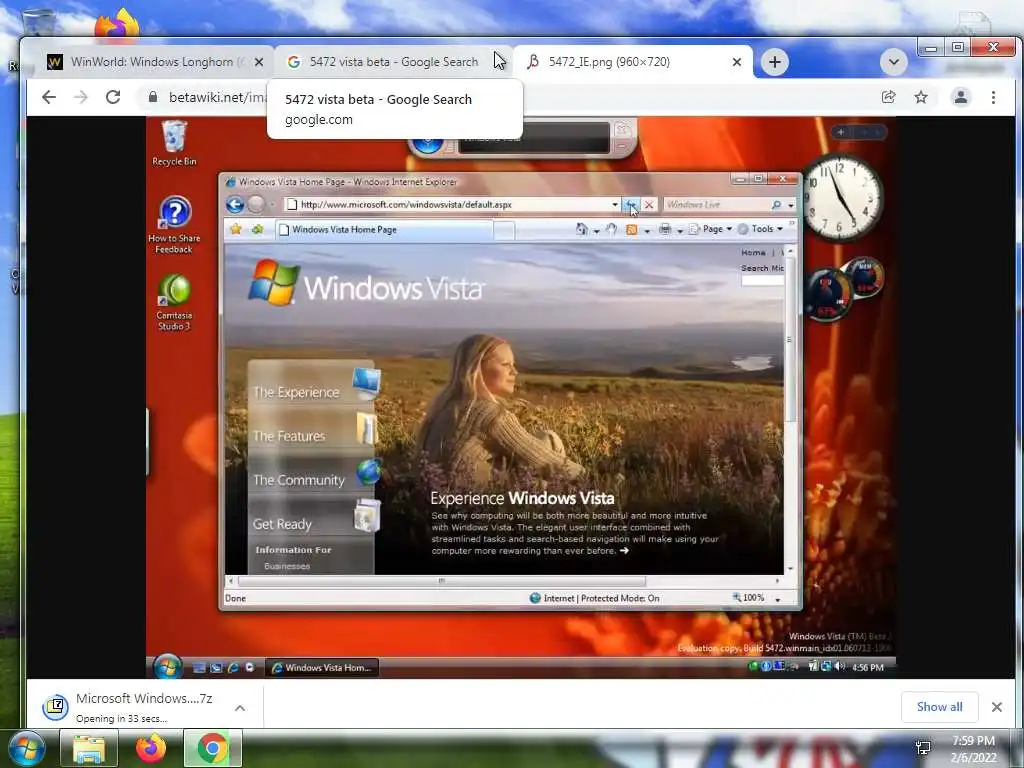Screen dimensions: 1024x768
Task: Click the Windows Live search box
Action: coord(717,204)
